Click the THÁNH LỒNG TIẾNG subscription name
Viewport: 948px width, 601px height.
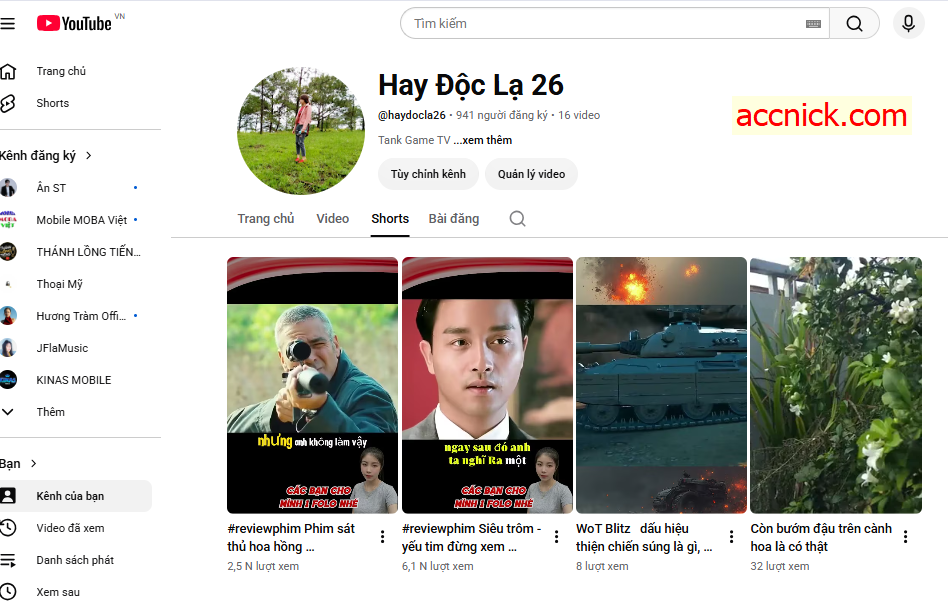[88, 252]
